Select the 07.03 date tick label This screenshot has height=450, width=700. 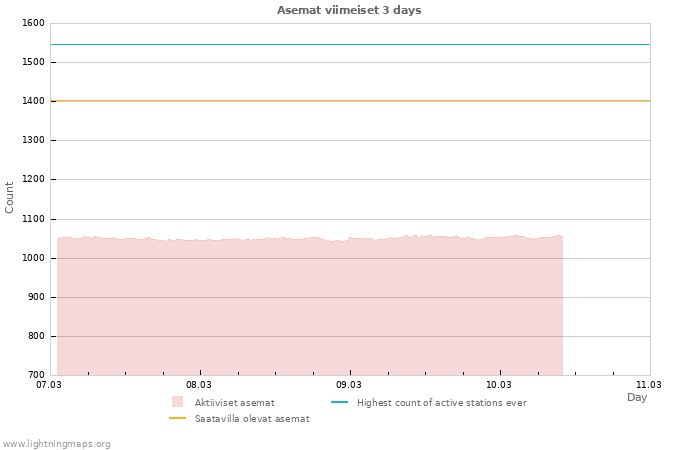49,384
